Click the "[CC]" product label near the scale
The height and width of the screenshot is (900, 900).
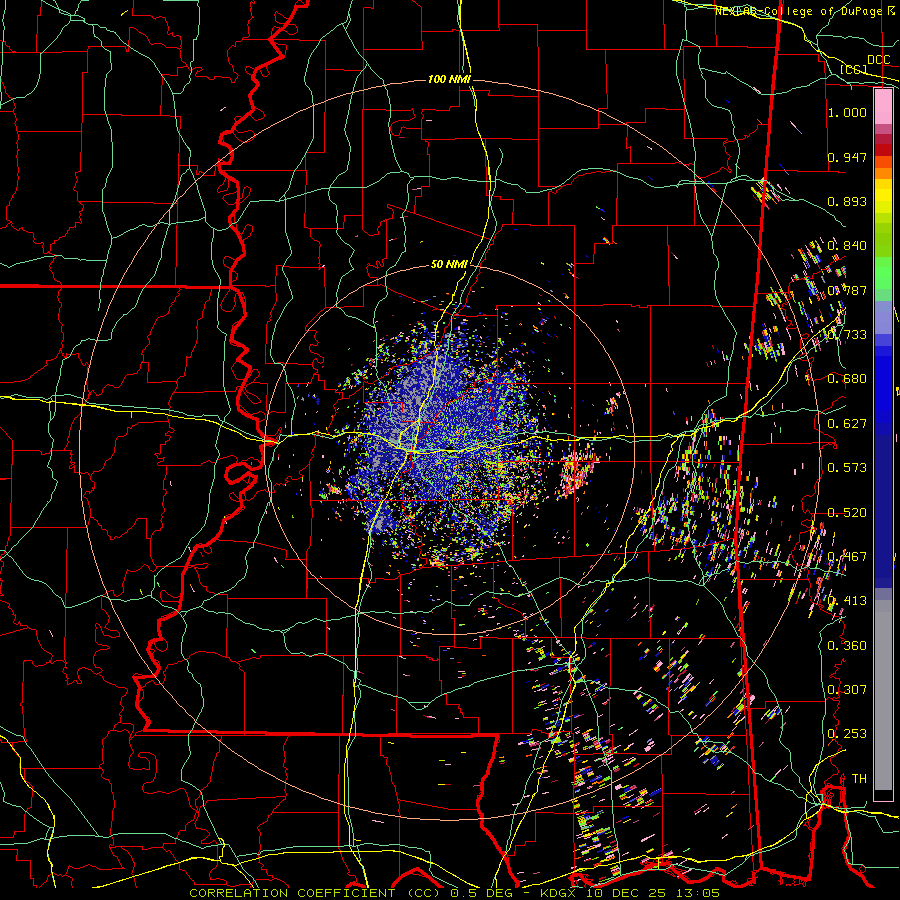click(854, 69)
